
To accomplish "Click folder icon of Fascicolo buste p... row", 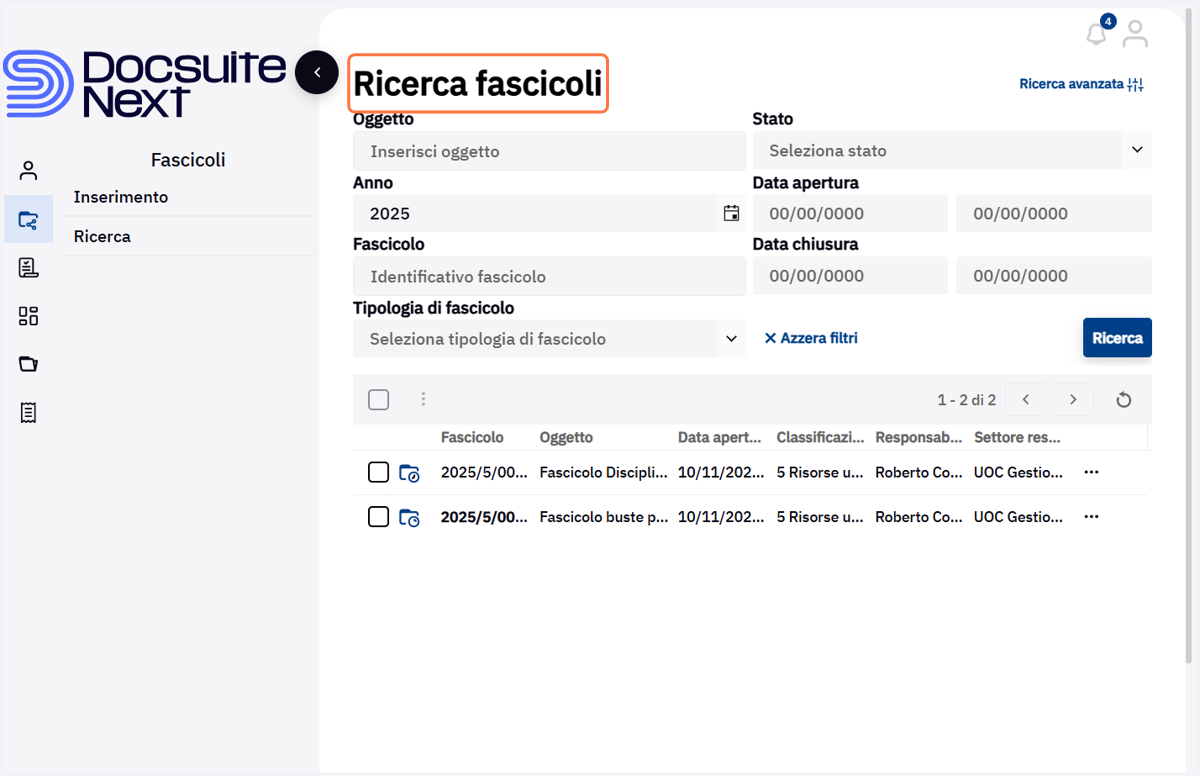I will coord(409,517).
